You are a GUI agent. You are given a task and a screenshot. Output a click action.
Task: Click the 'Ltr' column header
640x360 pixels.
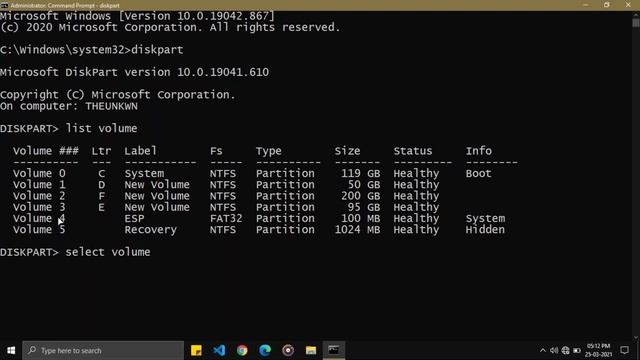pyautogui.click(x=101, y=151)
